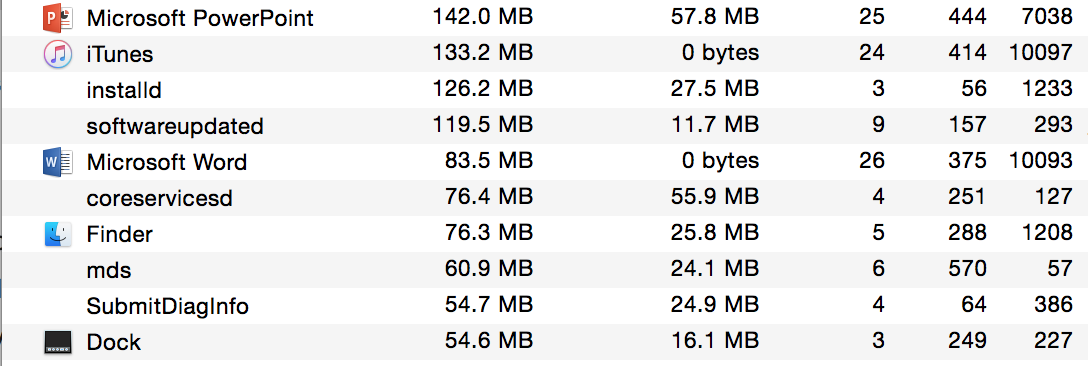
Task: Select the mds process row
Action: click(544, 270)
